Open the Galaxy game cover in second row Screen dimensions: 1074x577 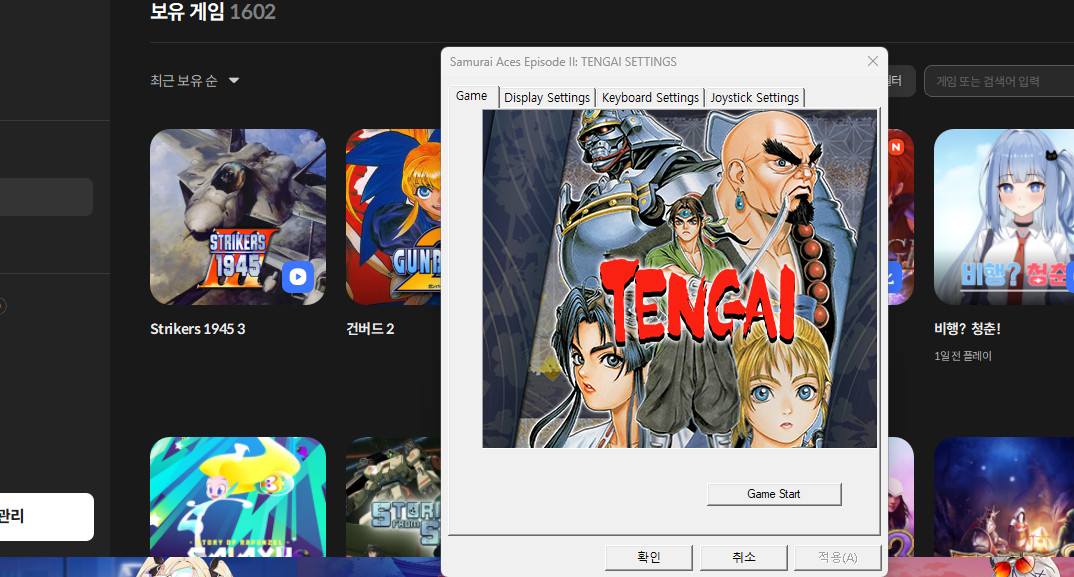238,497
